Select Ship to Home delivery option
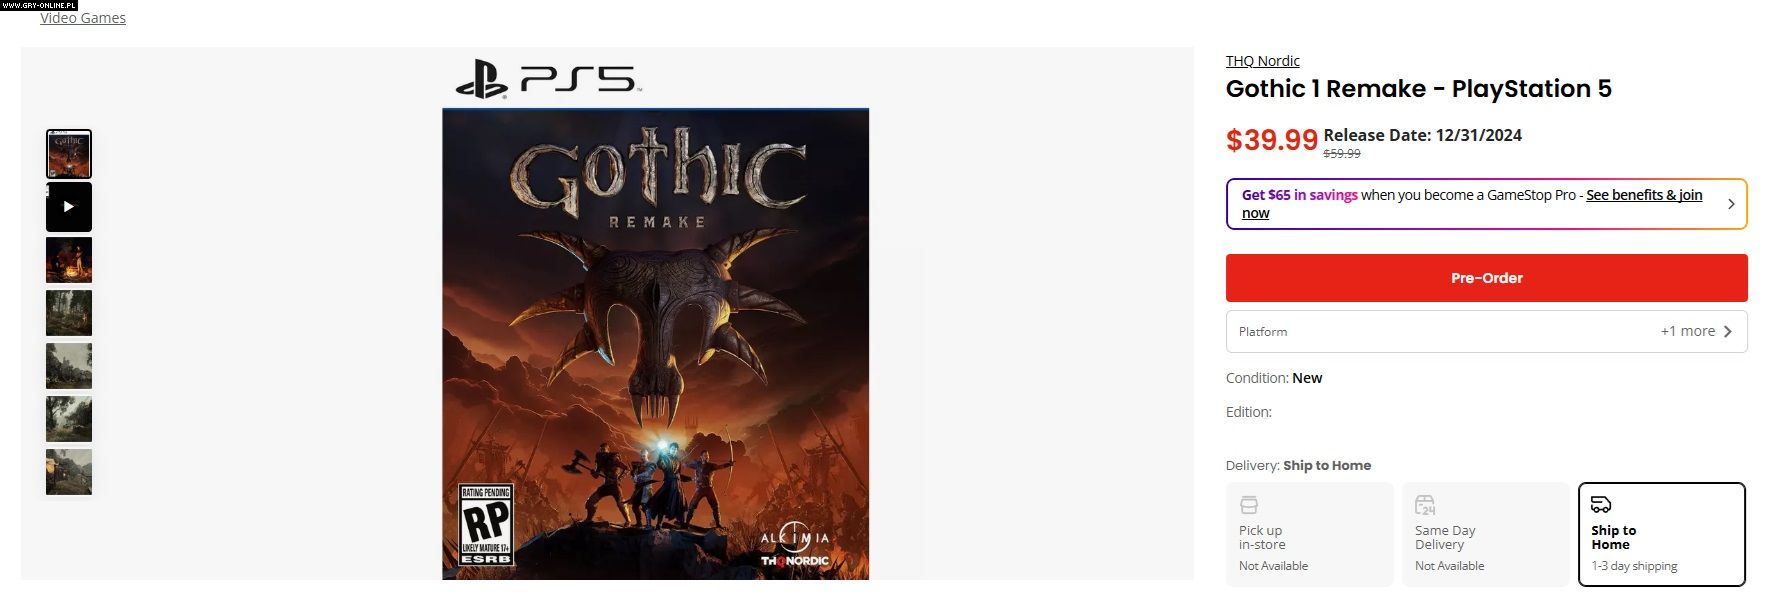Screen dimensions: 1772x595 1662,534
